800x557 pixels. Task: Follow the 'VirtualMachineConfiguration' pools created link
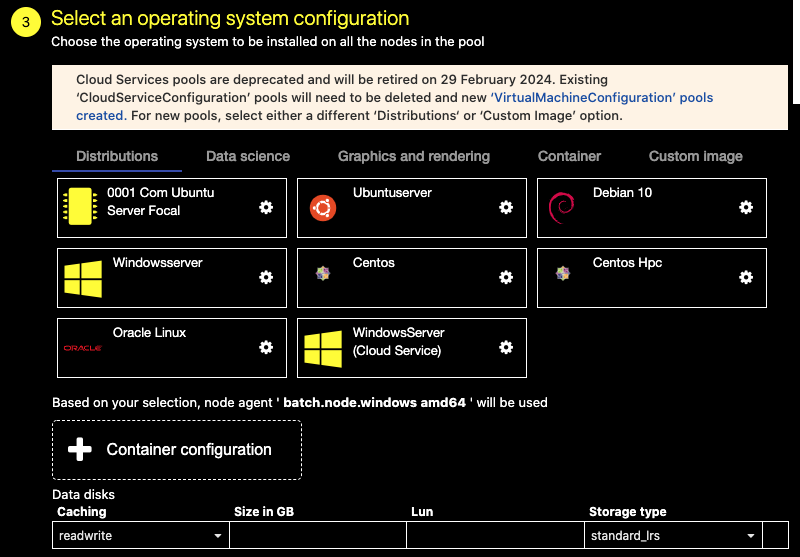(394, 106)
